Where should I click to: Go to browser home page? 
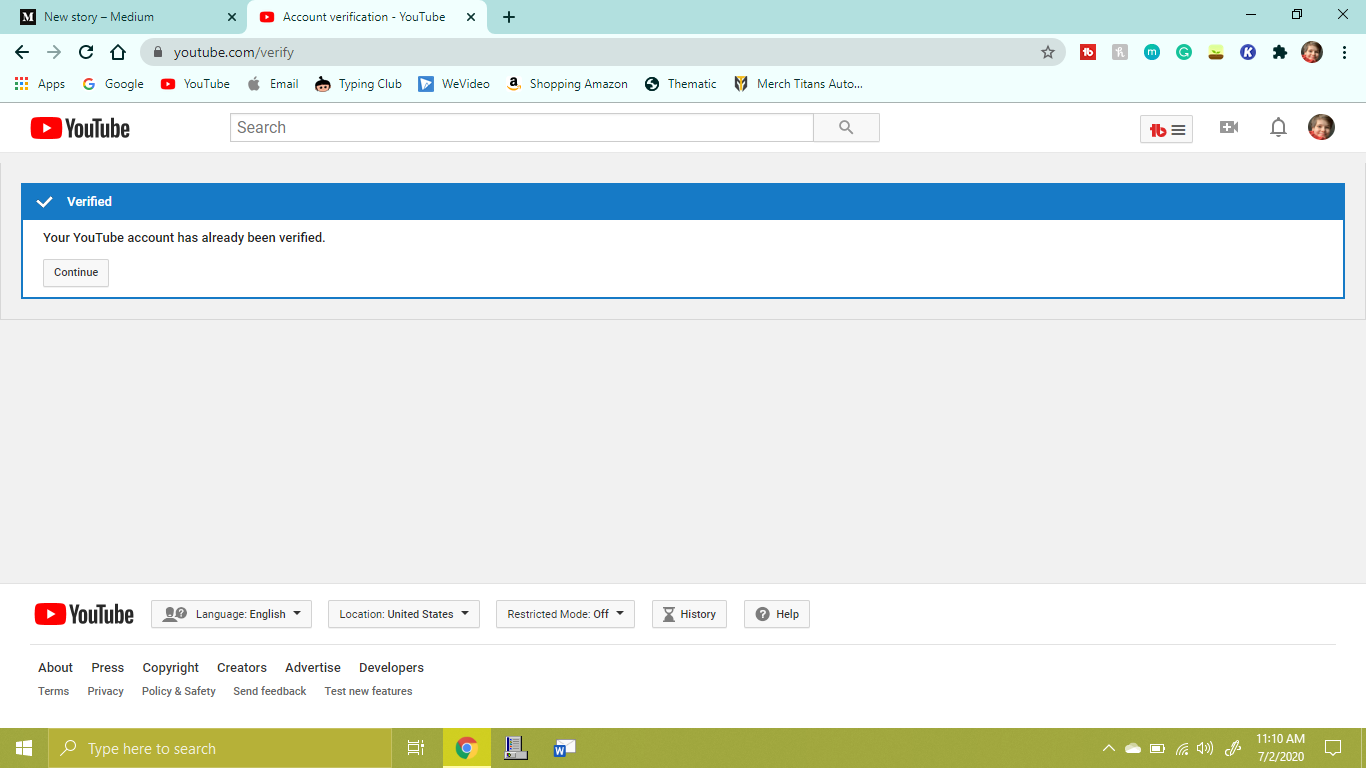[118, 52]
